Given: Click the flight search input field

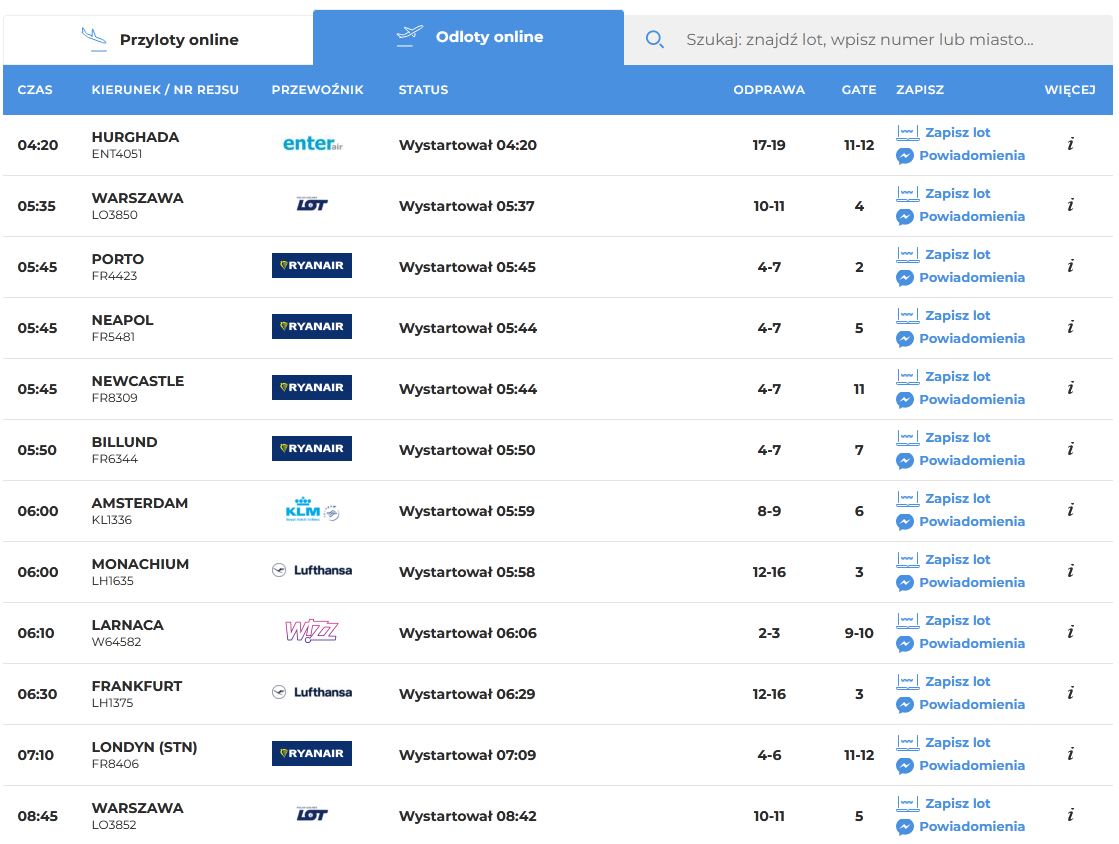Looking at the screenshot, I should (x=860, y=40).
